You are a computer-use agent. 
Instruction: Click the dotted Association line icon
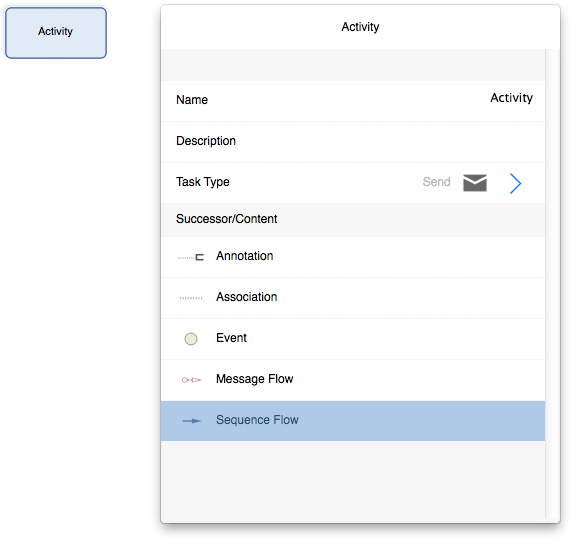pos(191,298)
